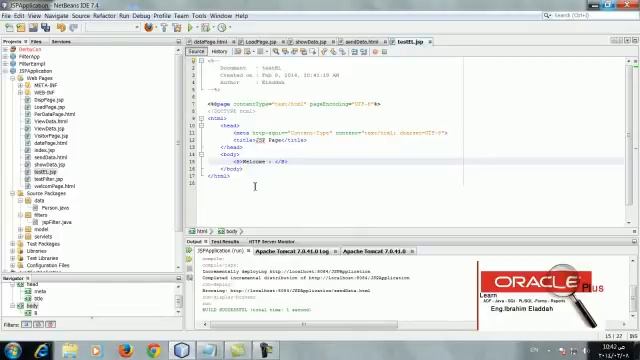Click the Stop icon in the Output panel
The width and height of the screenshot is (640, 360).
tap(189, 269)
